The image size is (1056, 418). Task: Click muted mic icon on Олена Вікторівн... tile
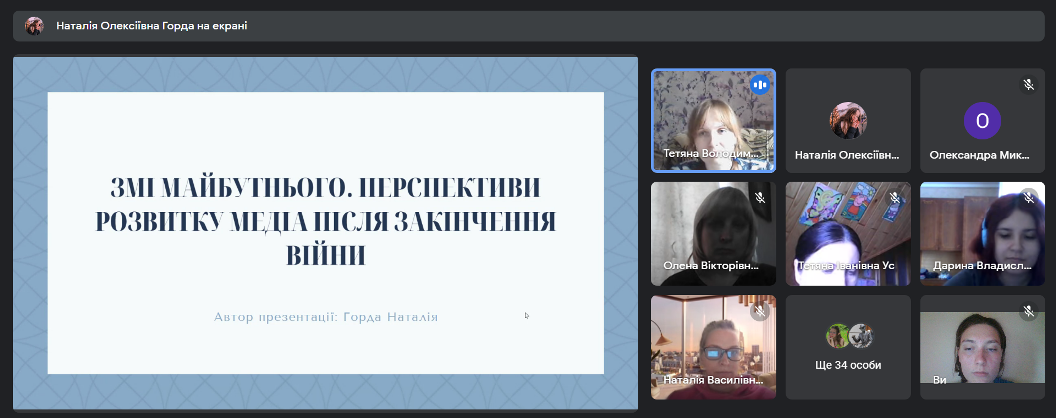point(760,198)
